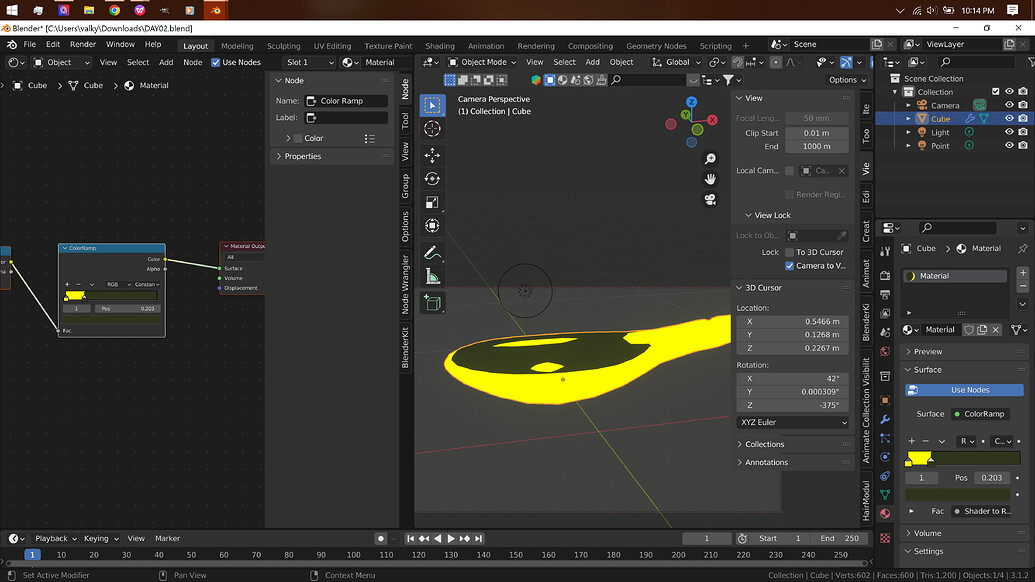The width and height of the screenshot is (1035, 582).
Task: Click the yellow color ramp in properties
Action: point(919,458)
